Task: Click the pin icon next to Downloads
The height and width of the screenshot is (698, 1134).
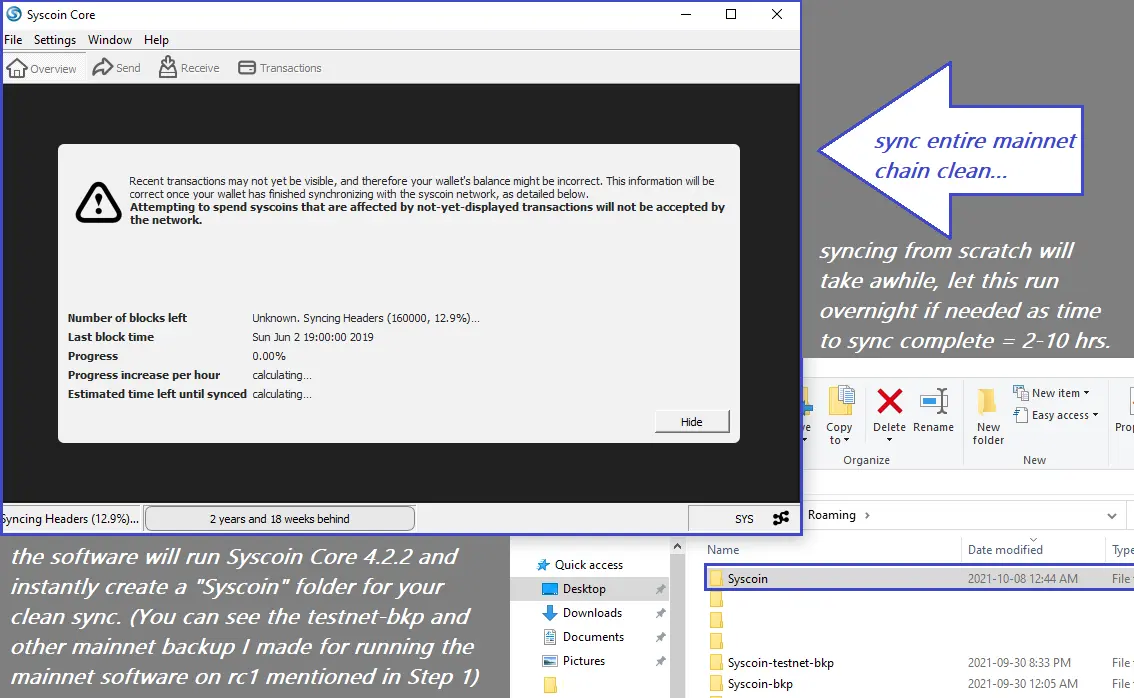Action: click(x=660, y=613)
